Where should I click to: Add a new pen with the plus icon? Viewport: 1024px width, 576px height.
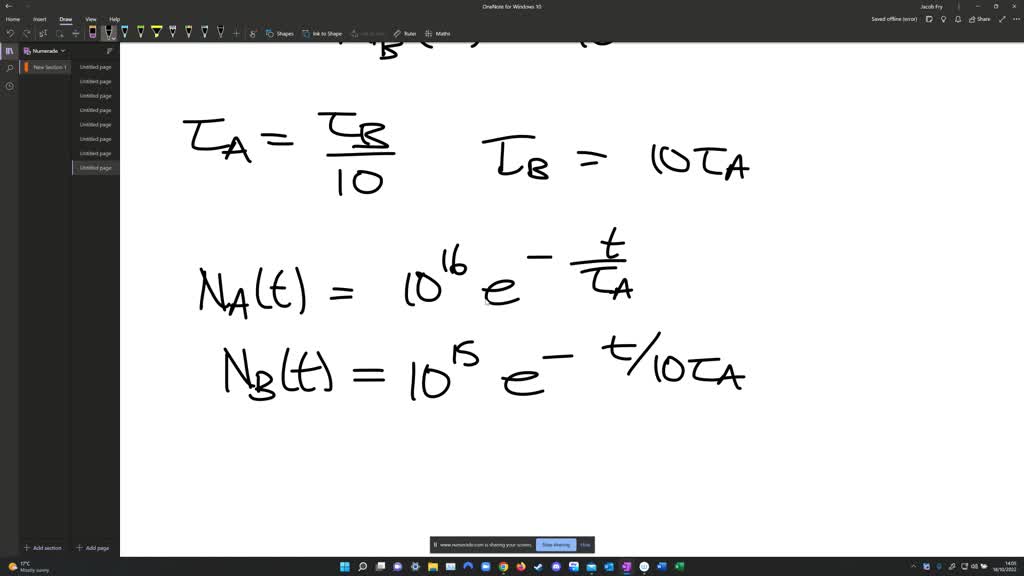coord(235,33)
